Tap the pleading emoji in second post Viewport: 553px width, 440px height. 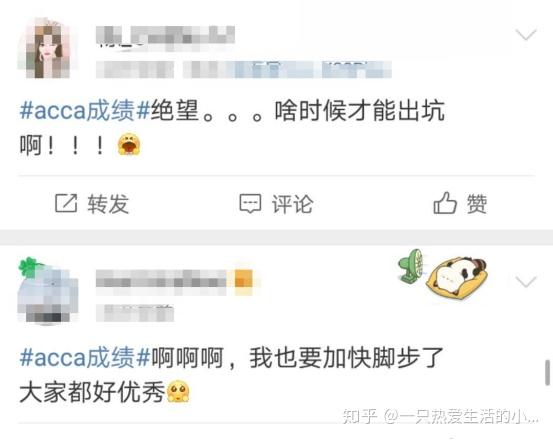pos(178,391)
